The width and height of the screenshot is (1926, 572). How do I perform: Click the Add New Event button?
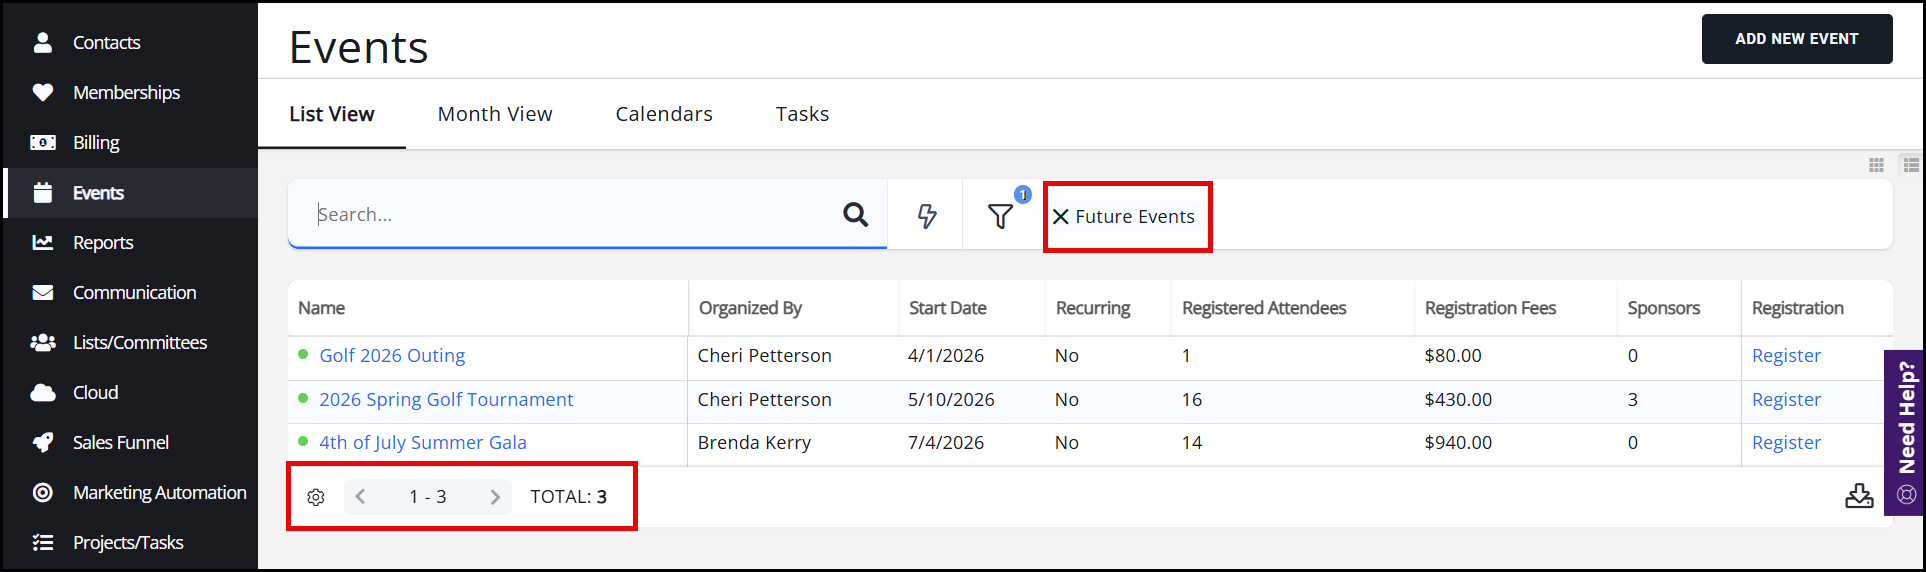1796,39
